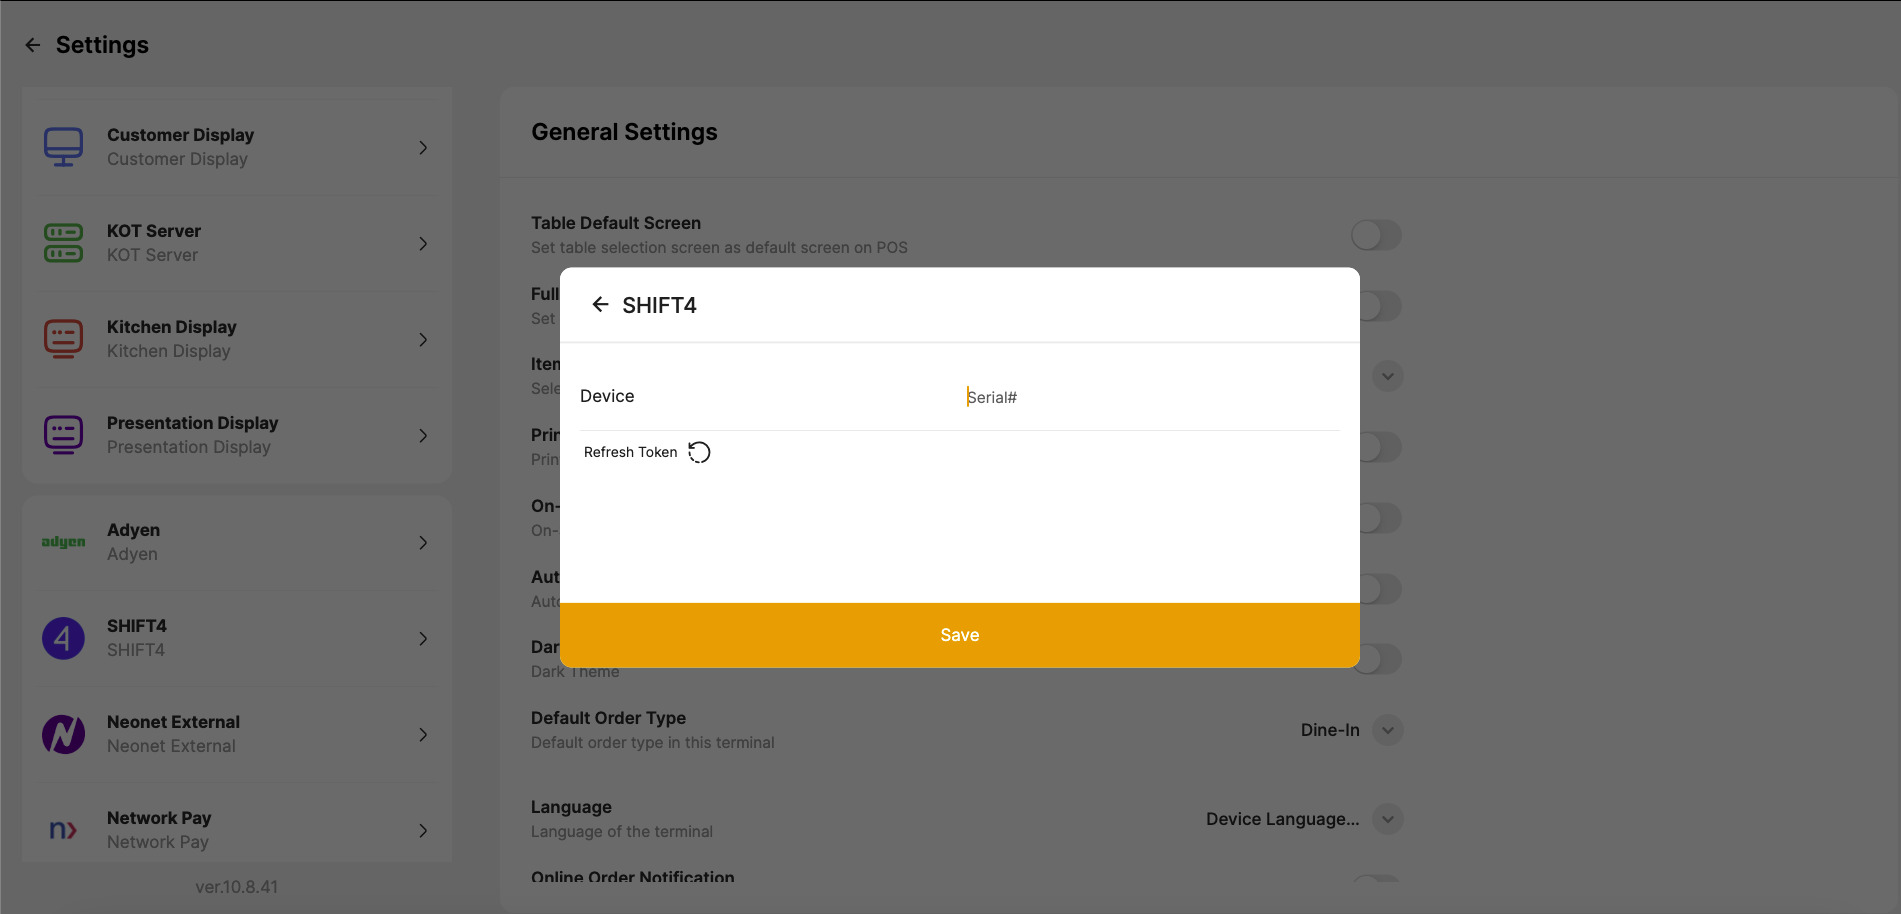Click the Presentation Display purple icon
1901x914 pixels.
pyautogui.click(x=63, y=435)
